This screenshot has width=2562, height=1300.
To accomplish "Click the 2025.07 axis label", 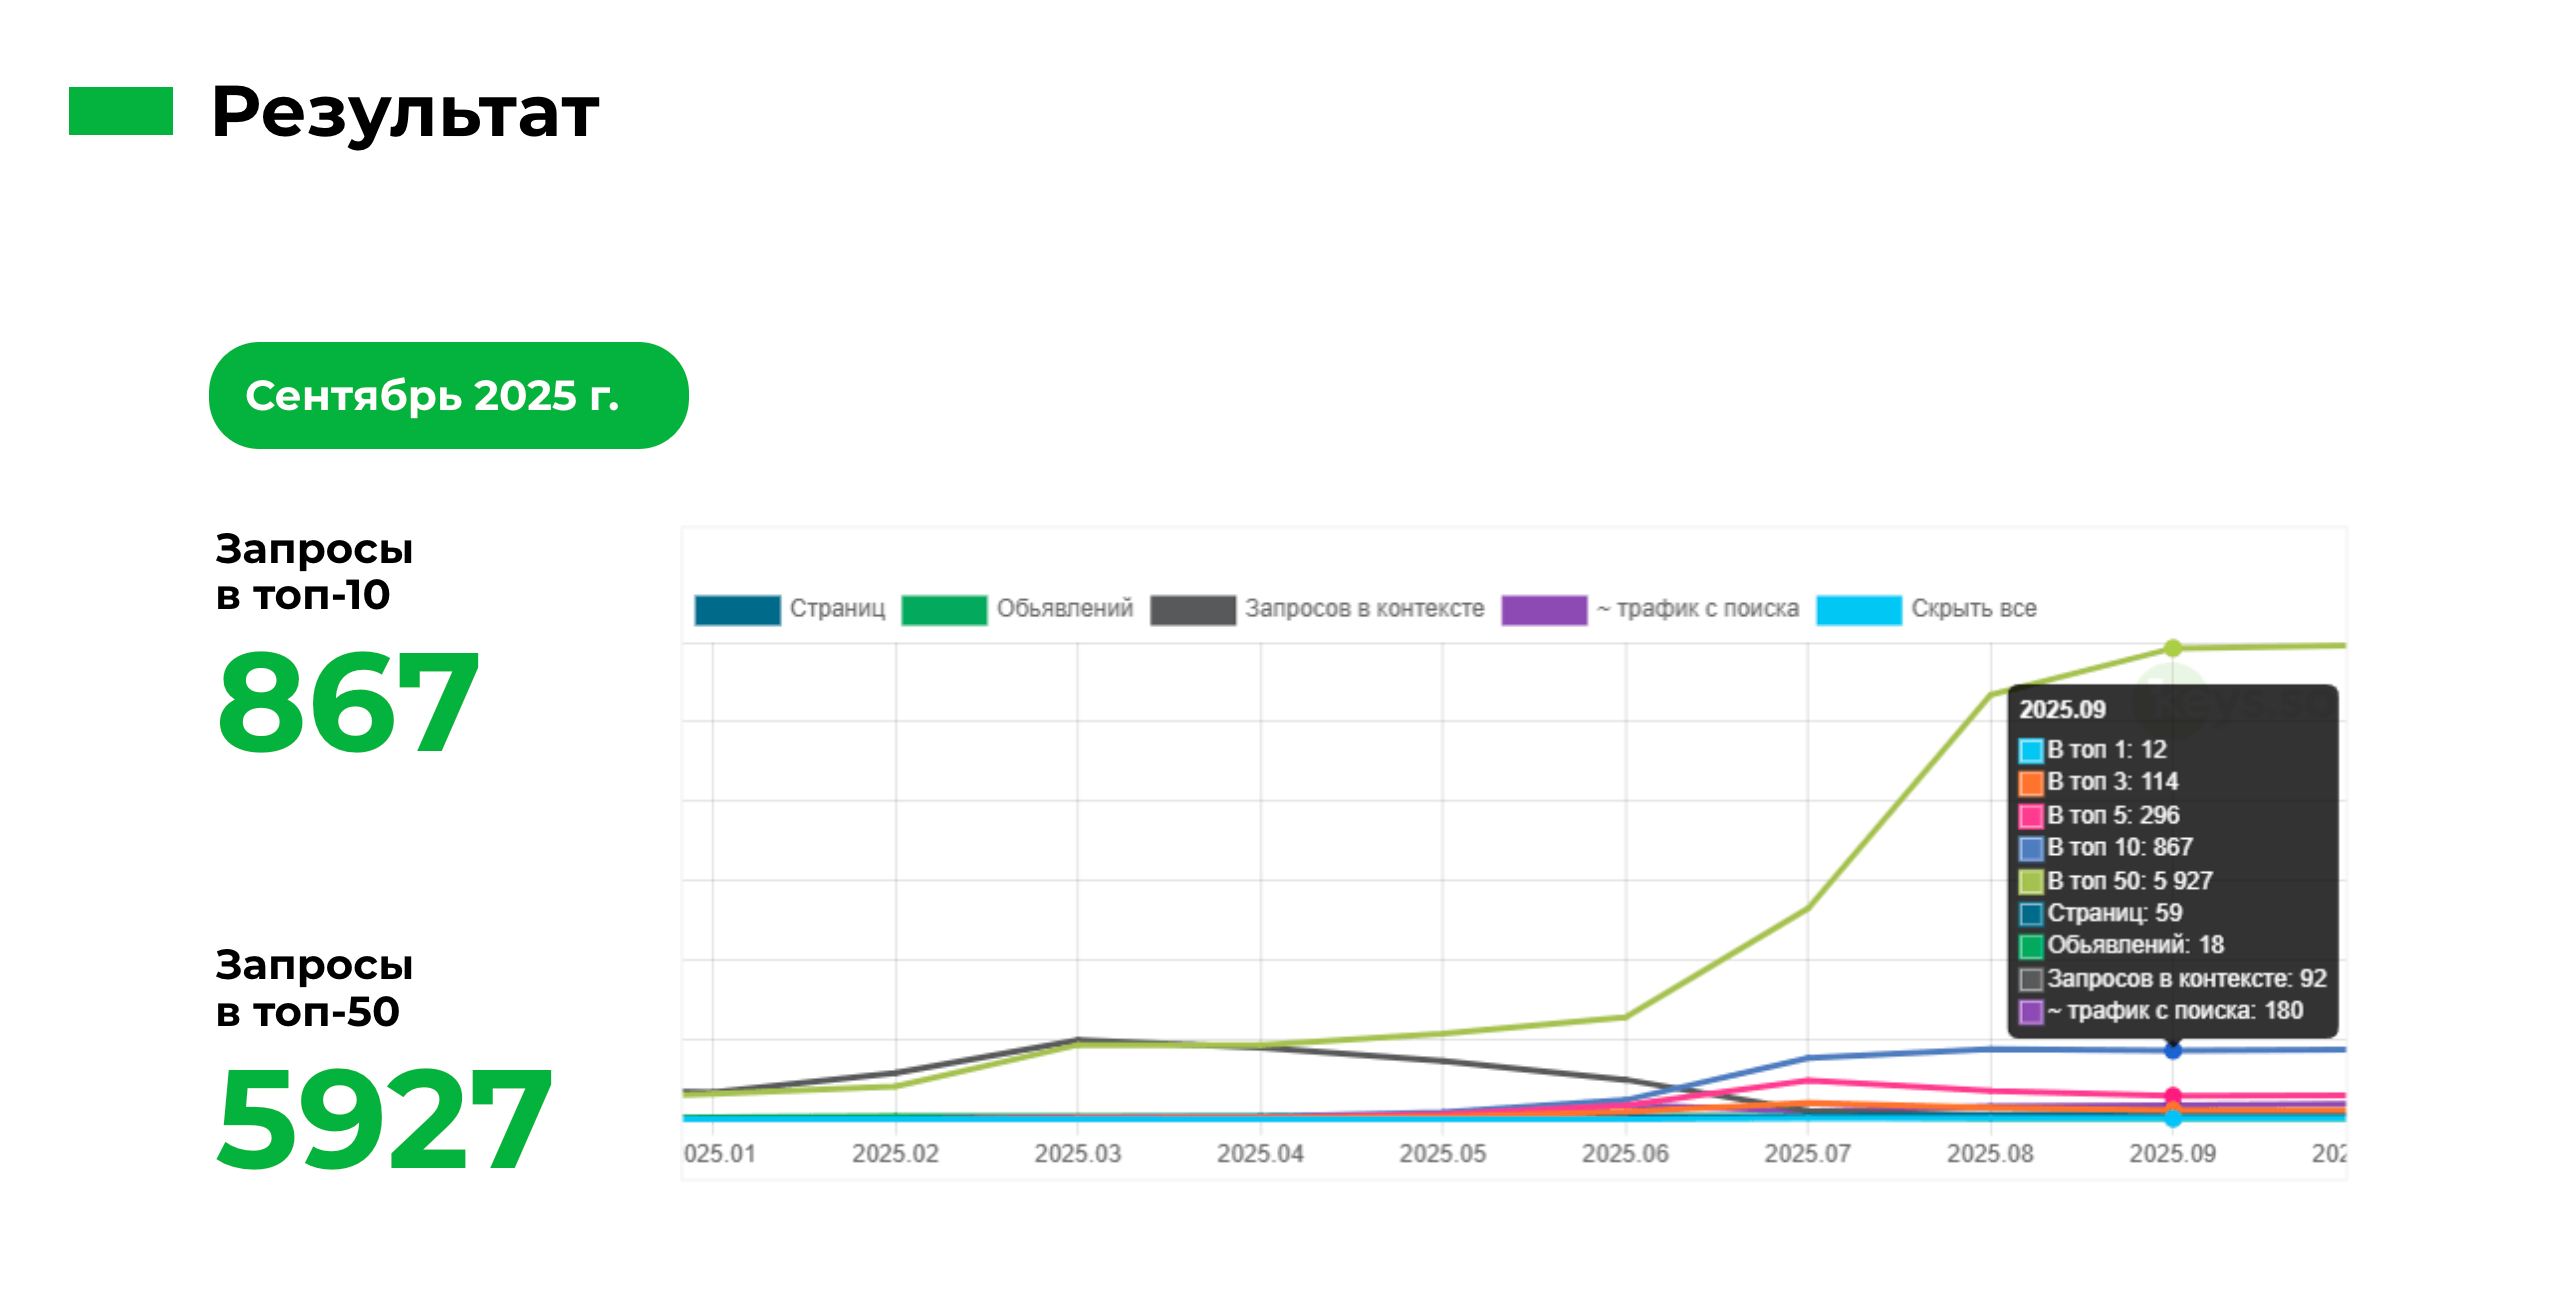I will (1807, 1153).
